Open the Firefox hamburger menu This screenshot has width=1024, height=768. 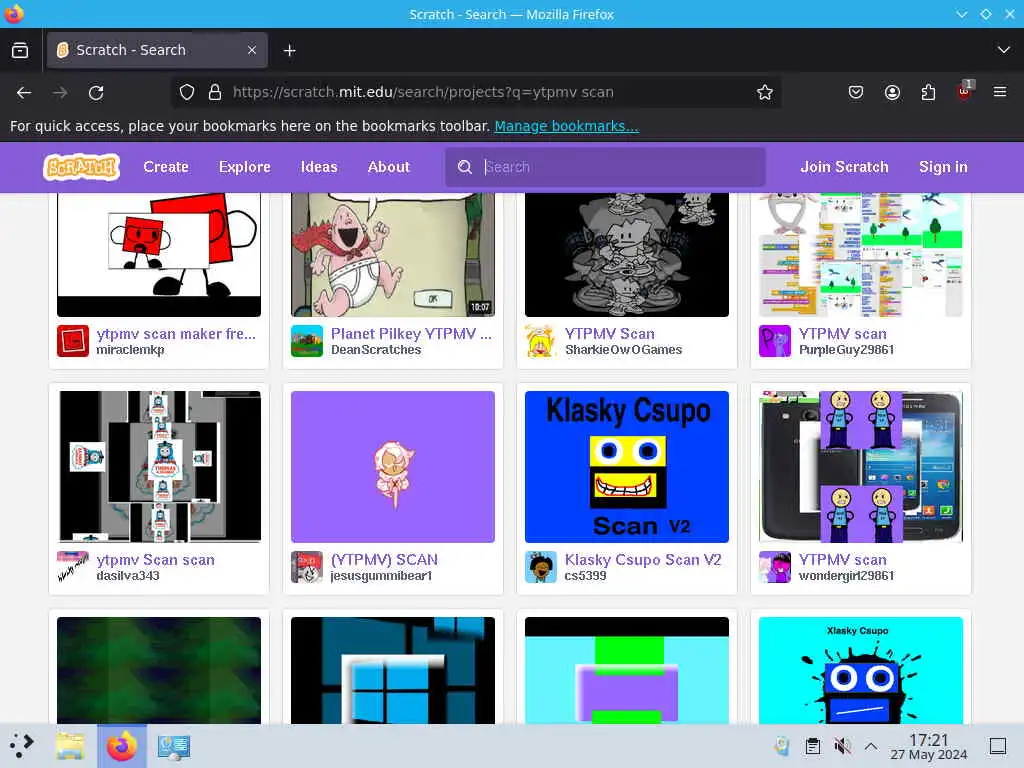click(1000, 92)
